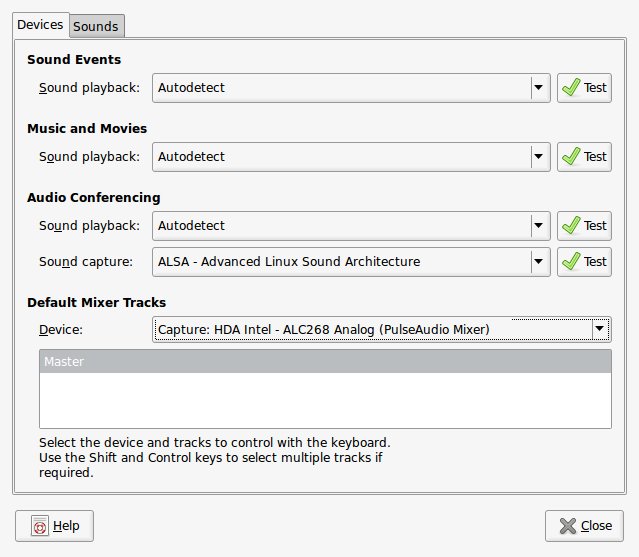Viewport: 639px width, 557px height.
Task: Open the mixer Device dropdown arrow
Action: (599, 329)
